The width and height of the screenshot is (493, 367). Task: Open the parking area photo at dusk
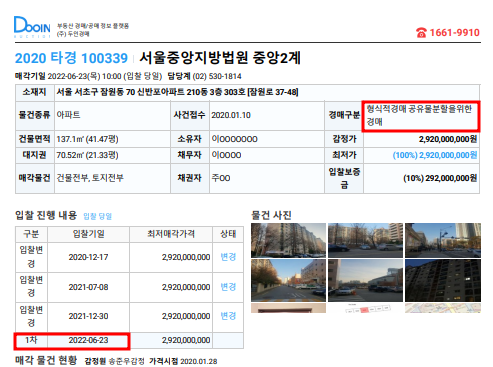365,280
